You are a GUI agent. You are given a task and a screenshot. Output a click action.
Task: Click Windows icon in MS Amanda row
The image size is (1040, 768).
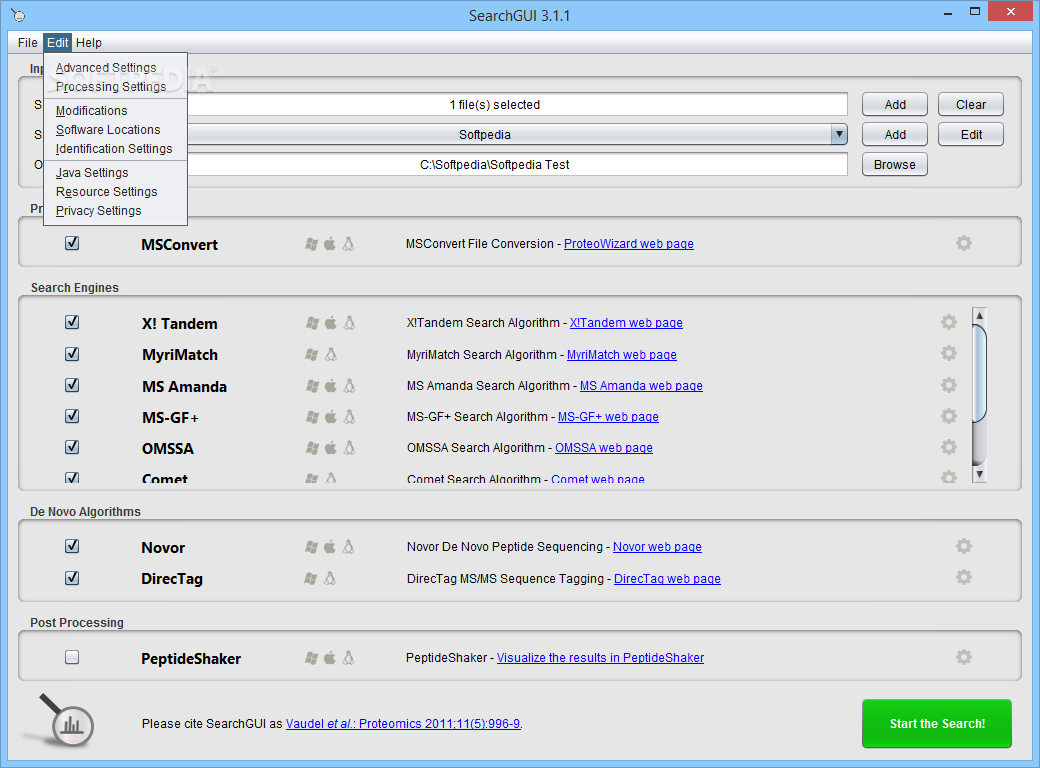click(312, 386)
